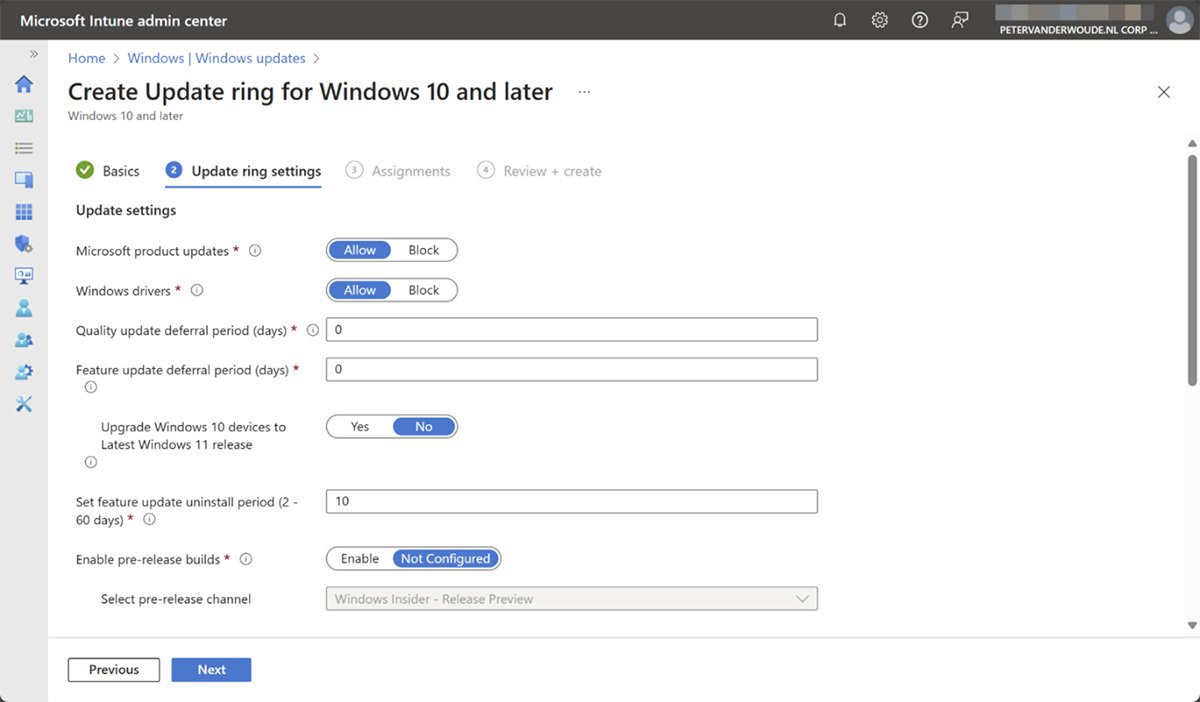Click the Previous button
Image resolution: width=1200 pixels, height=702 pixels.
tap(114, 670)
